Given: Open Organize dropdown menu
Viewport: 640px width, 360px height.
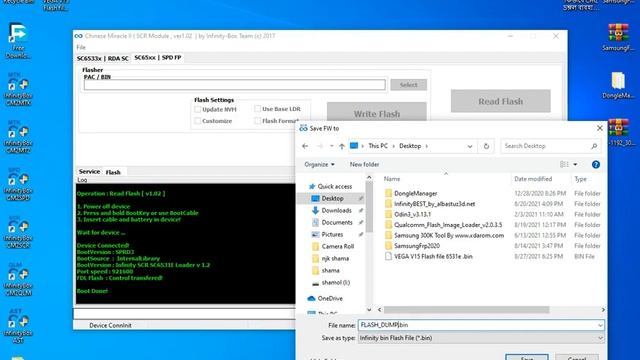Looking at the screenshot, I should pos(319,164).
